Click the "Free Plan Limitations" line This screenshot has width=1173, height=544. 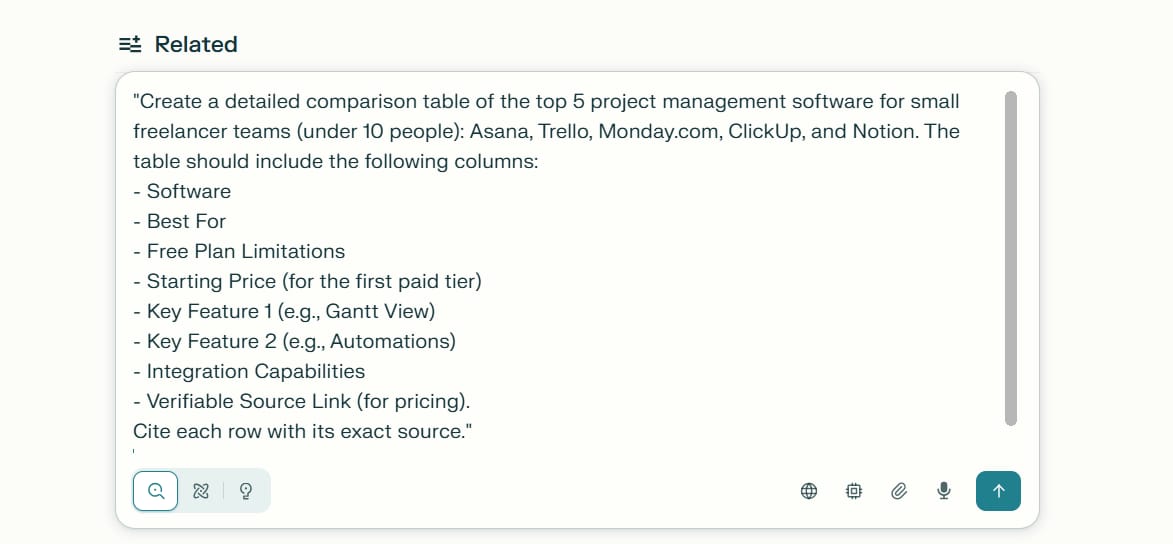point(245,251)
